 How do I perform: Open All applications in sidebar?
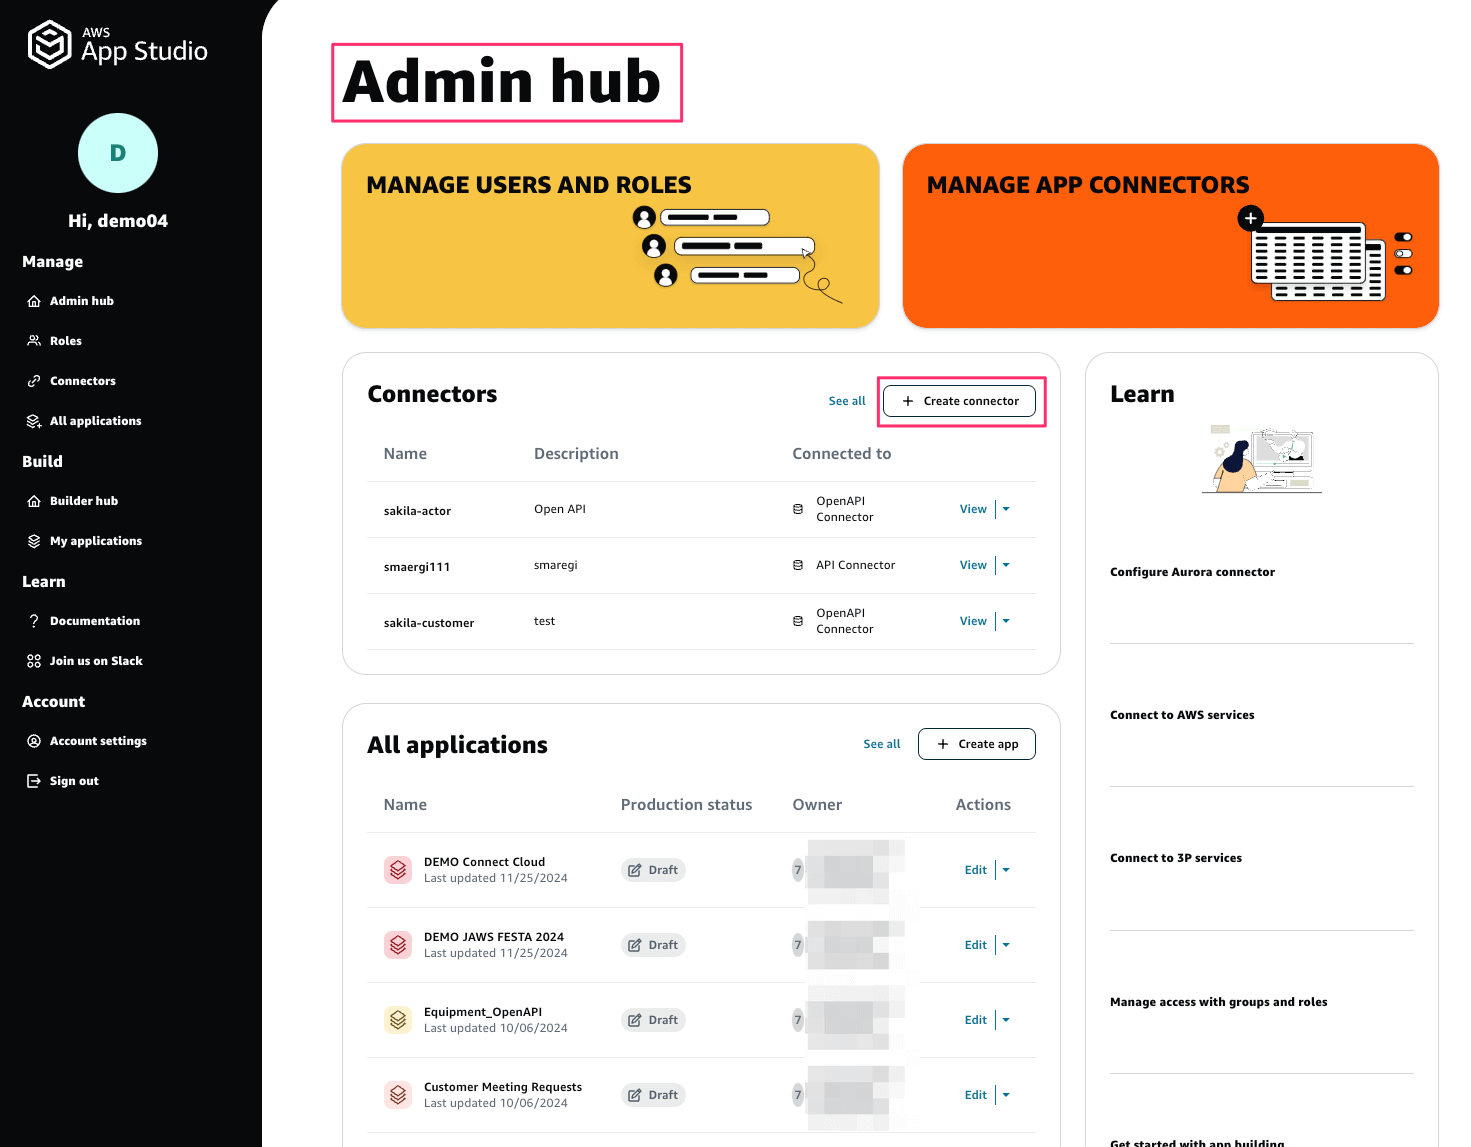96,421
